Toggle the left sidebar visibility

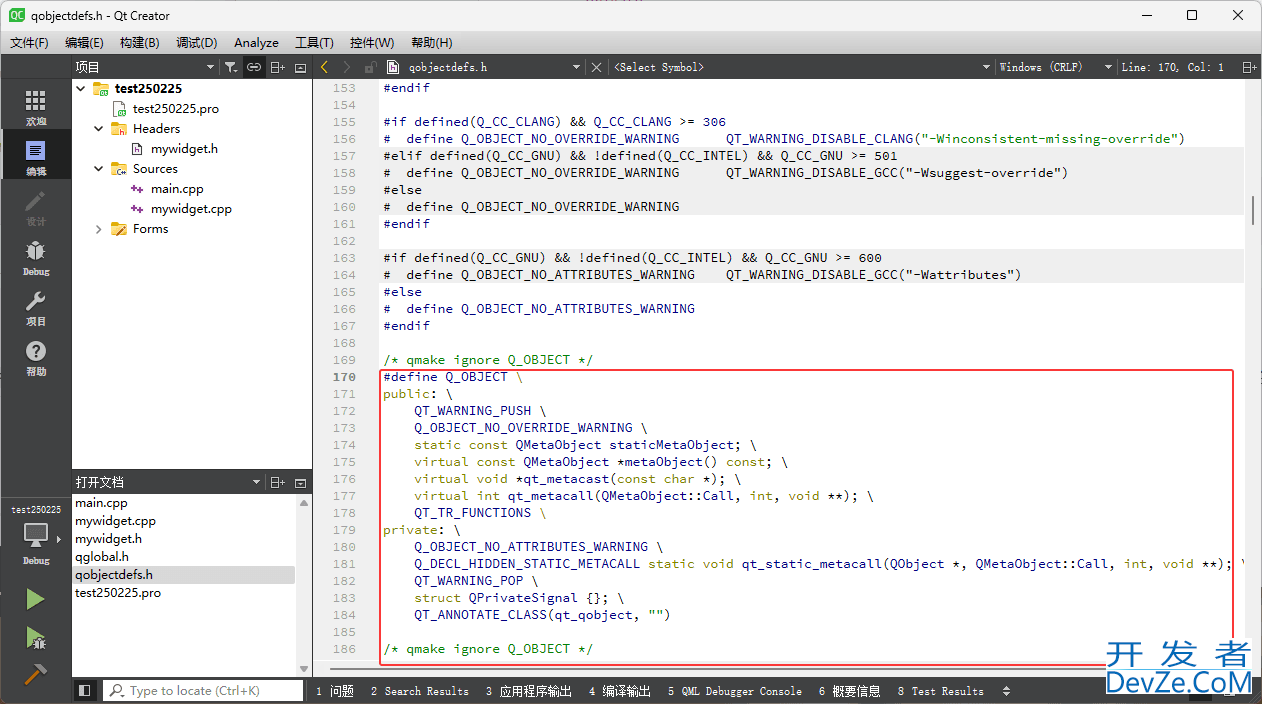pos(85,690)
